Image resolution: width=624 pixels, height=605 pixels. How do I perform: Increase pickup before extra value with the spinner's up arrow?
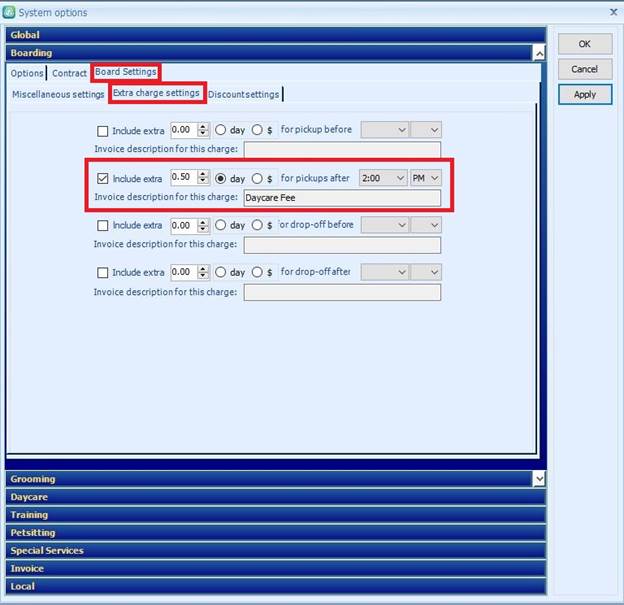[203, 127]
